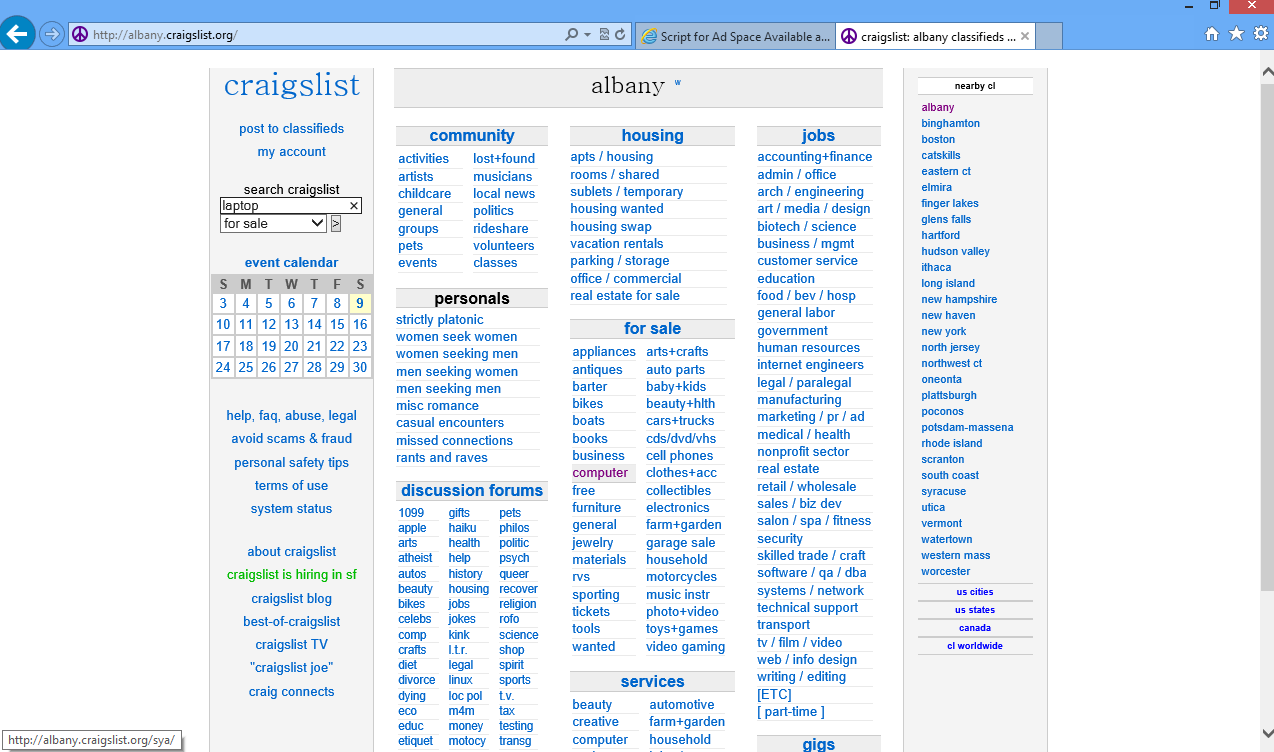This screenshot has width=1274, height=752.
Task: Open 'real estate for sale' housing link
Action: point(625,296)
